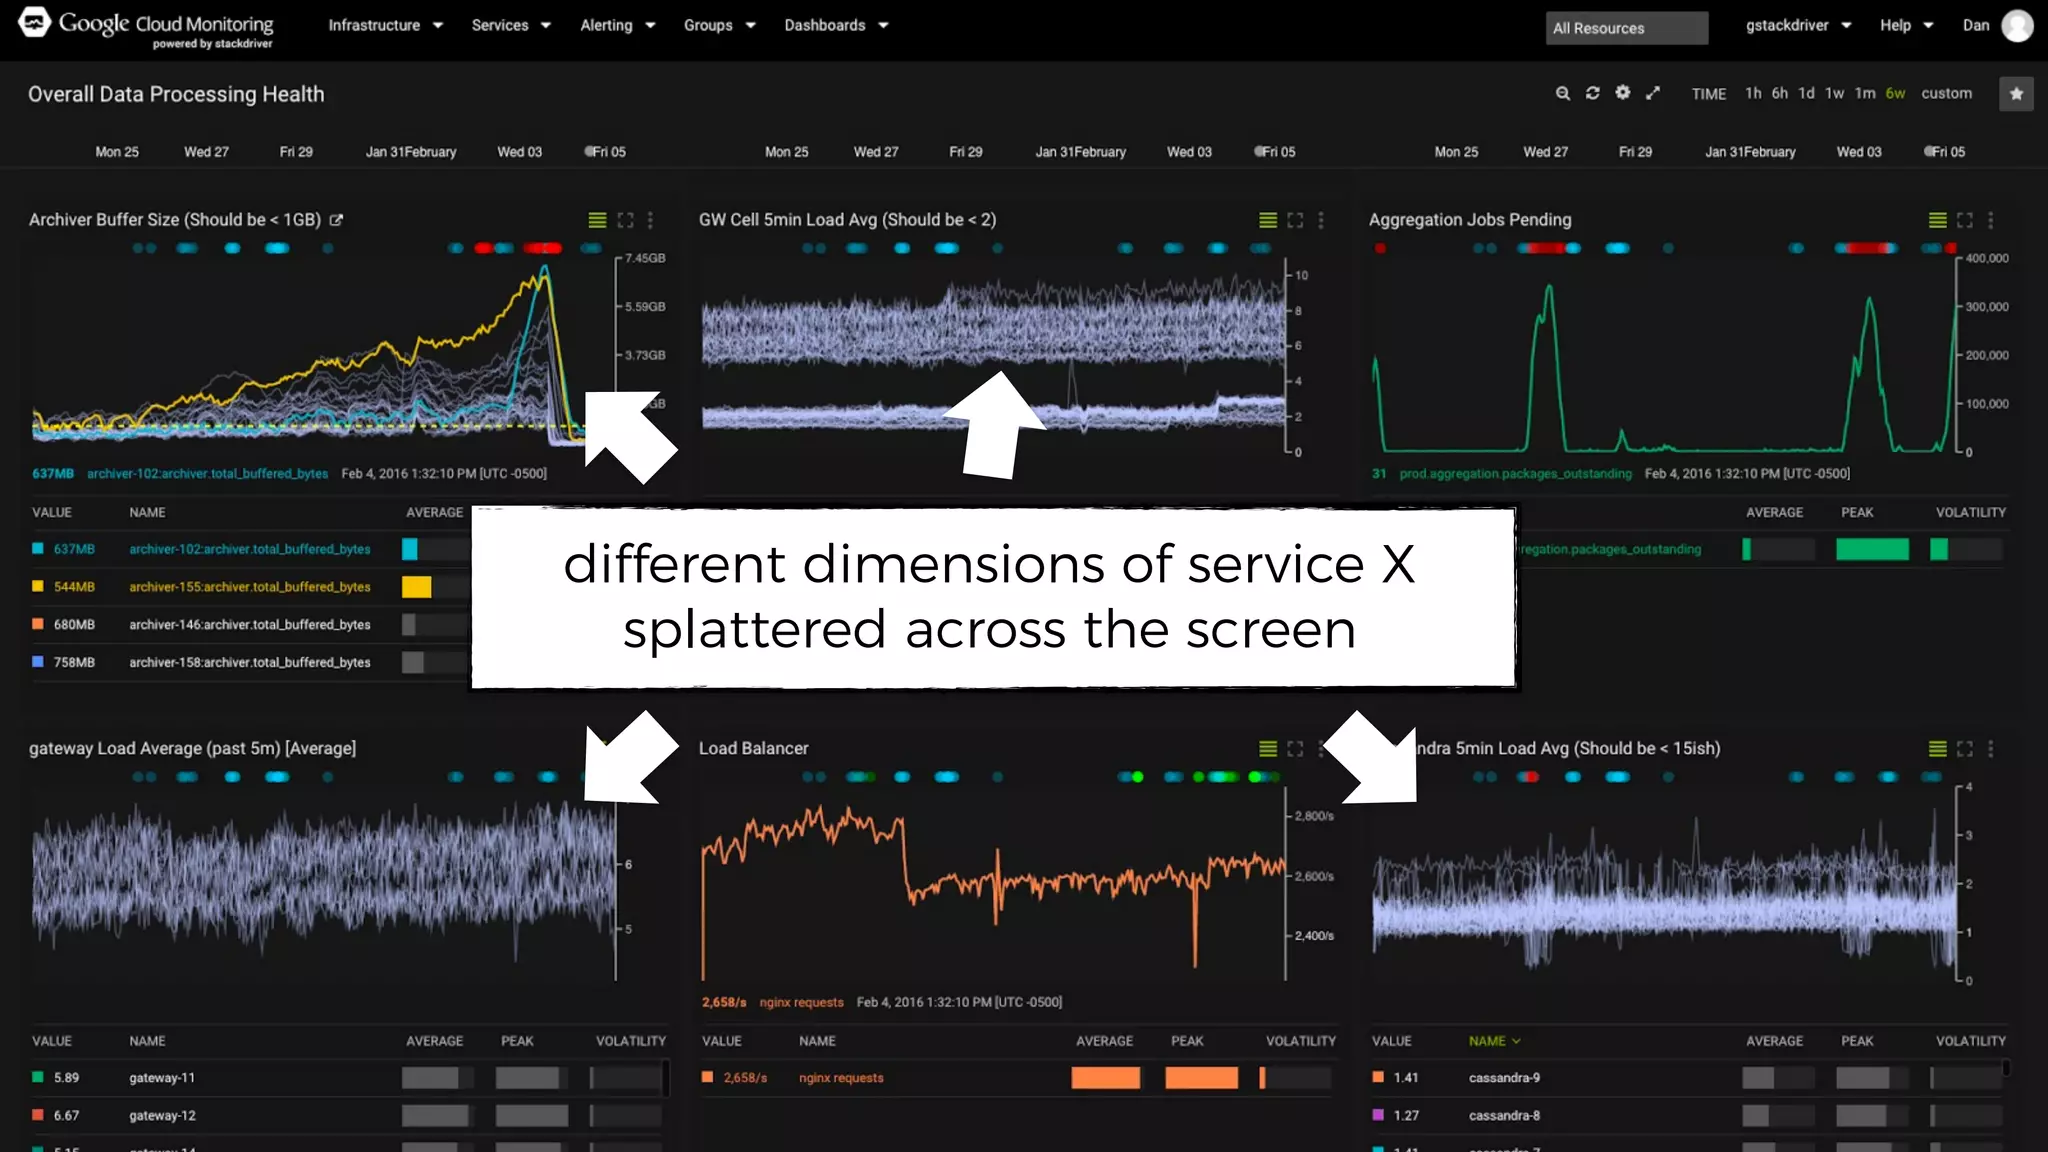Viewport: 2048px width, 1152px height.
Task: Set time range to 1m
Action: click(1865, 93)
